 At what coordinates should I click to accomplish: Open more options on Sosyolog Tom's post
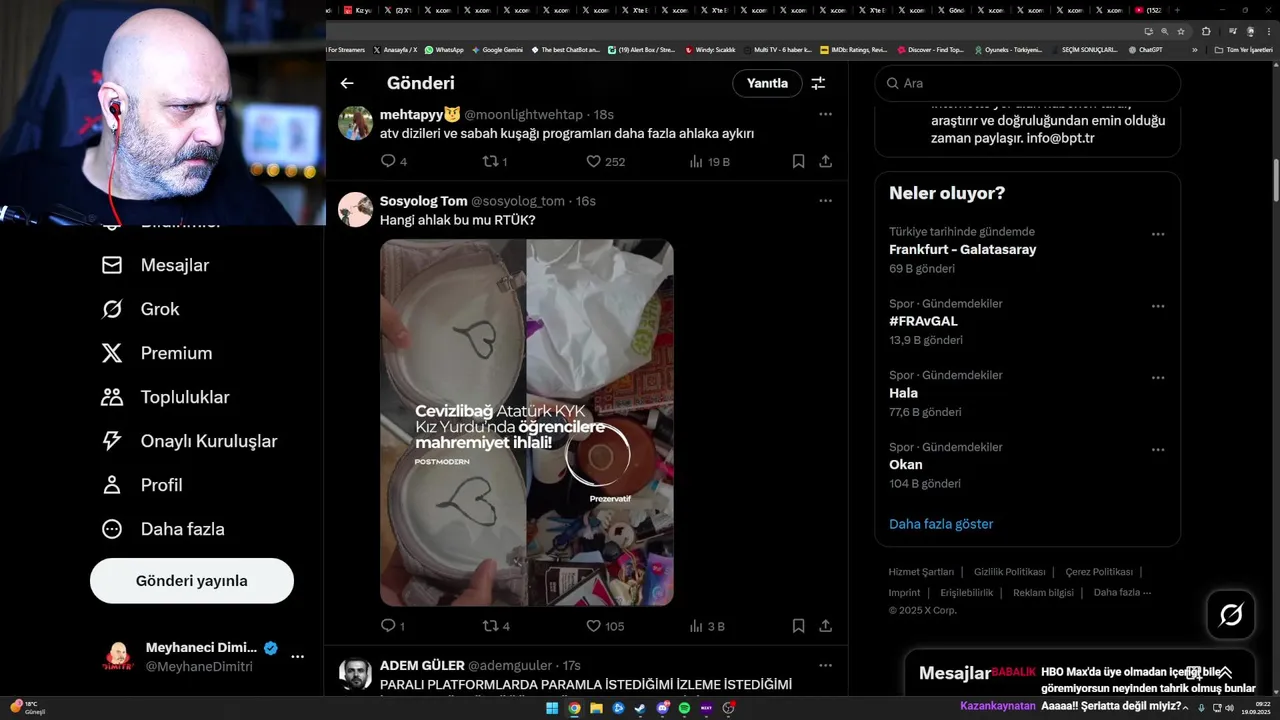point(826,200)
